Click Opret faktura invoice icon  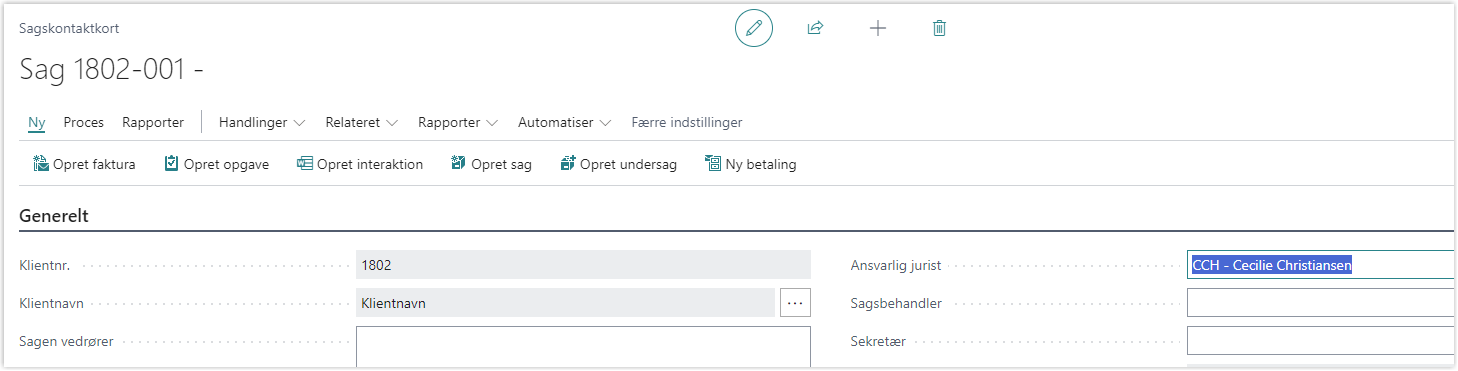point(41,164)
